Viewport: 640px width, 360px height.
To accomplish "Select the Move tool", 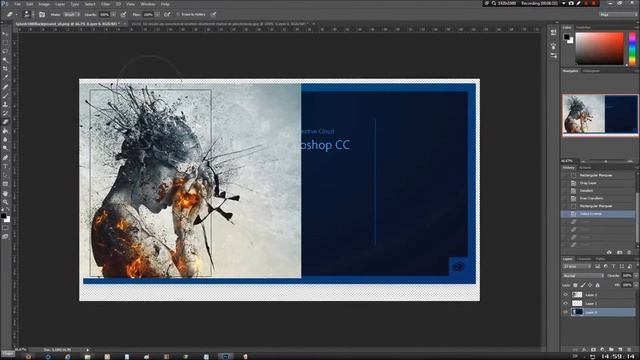I will (5, 34).
